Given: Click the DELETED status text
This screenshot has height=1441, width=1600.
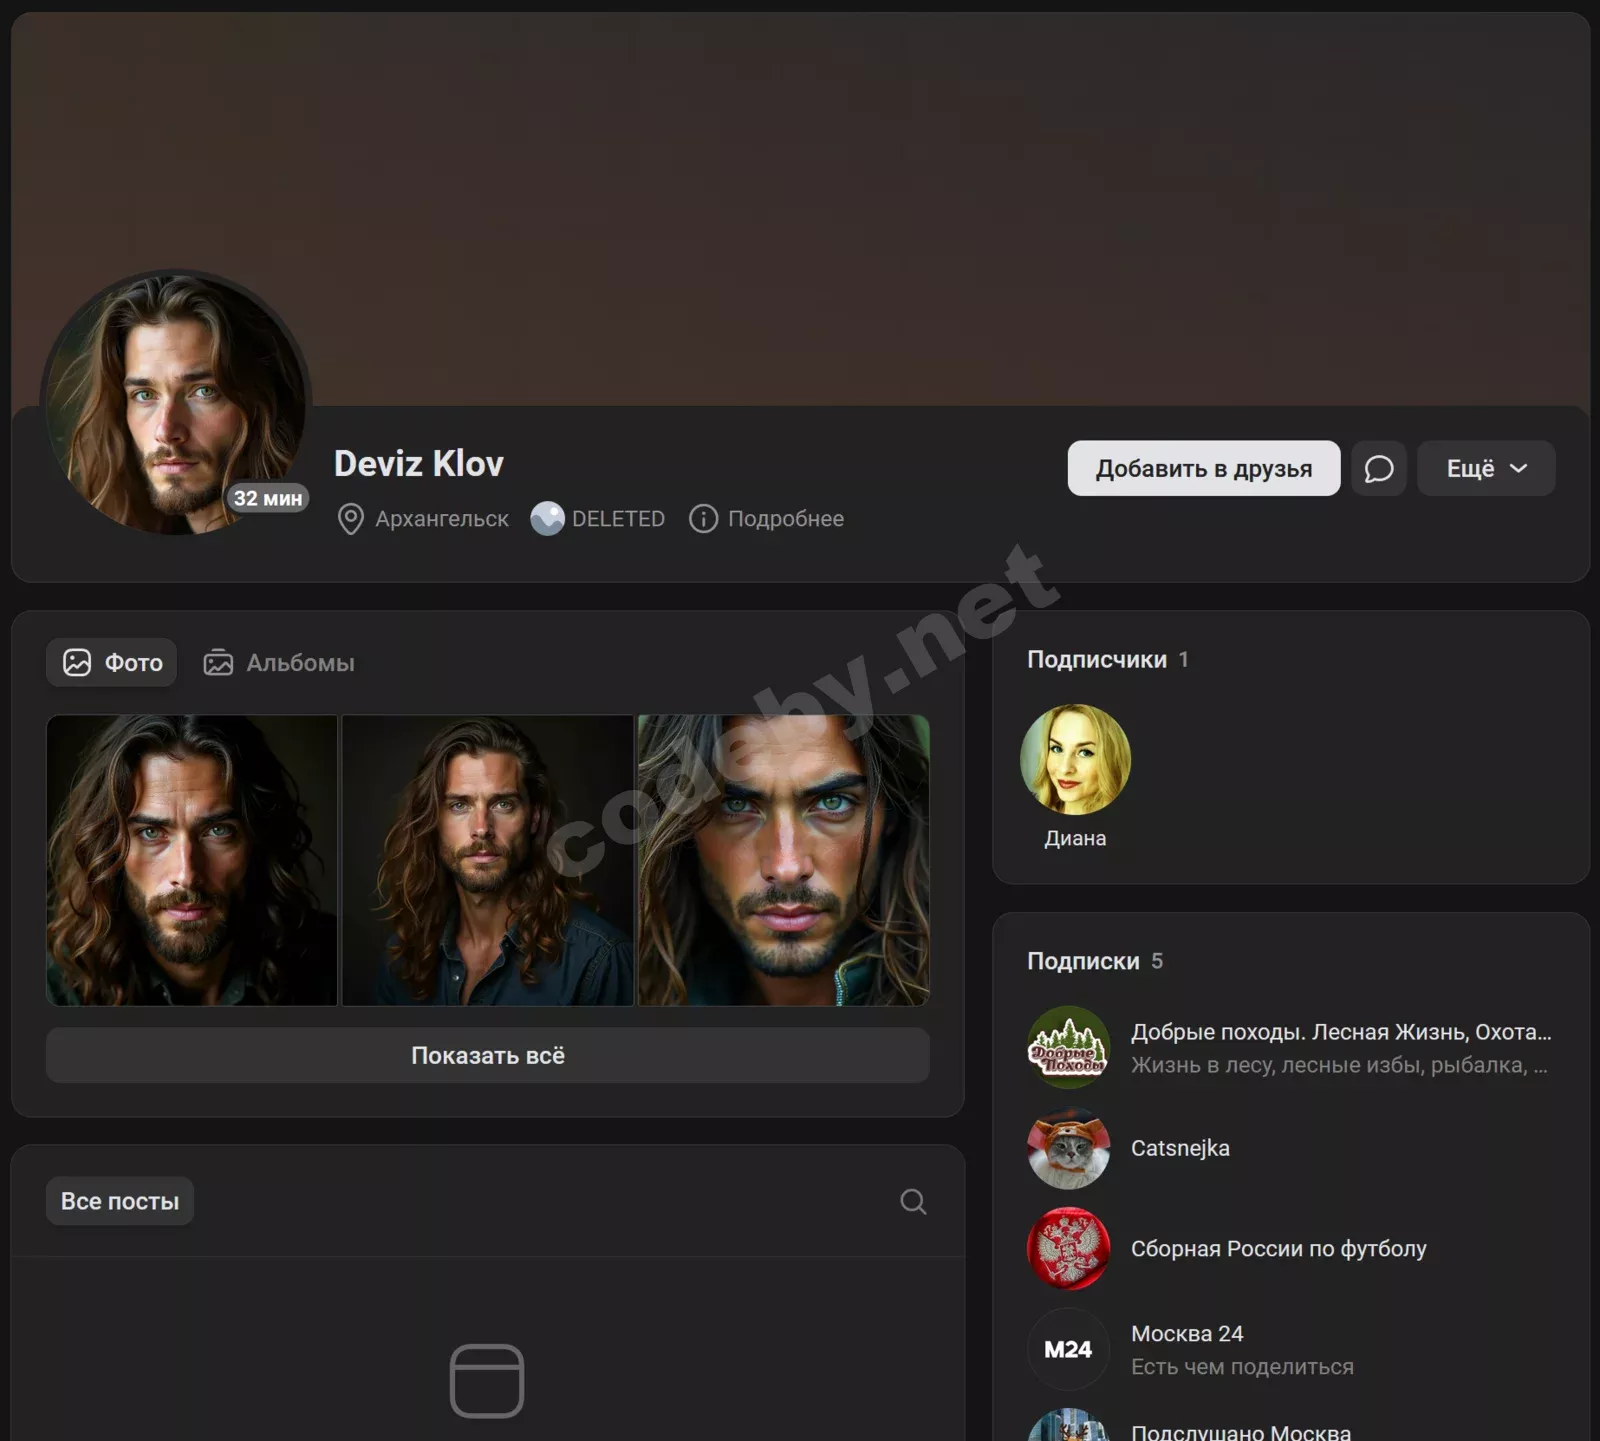Looking at the screenshot, I should (x=618, y=519).
